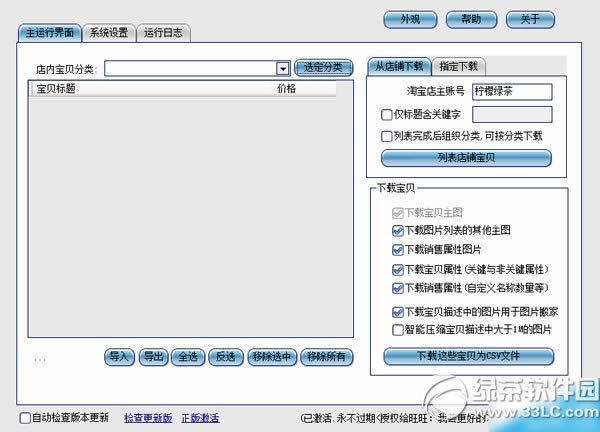Click the 导出 export button
Image resolution: width=600 pixels, height=432 pixels.
tap(153, 357)
